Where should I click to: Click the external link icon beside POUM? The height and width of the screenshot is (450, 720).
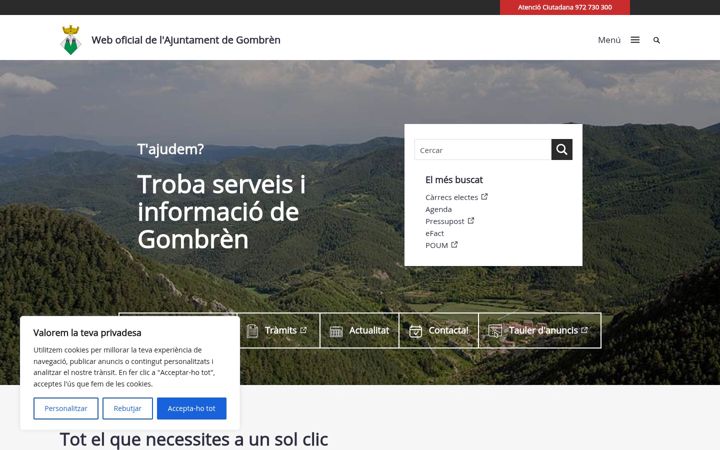[454, 245]
